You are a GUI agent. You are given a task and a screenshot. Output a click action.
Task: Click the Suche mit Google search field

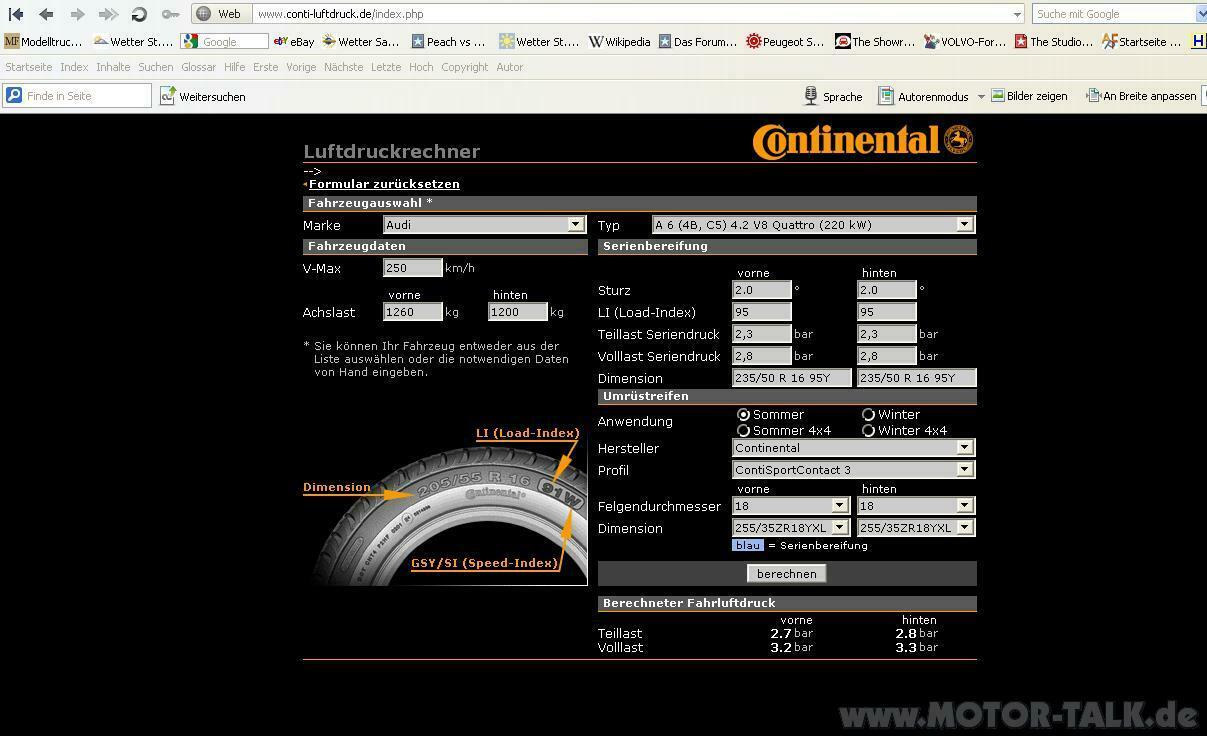coord(1115,14)
